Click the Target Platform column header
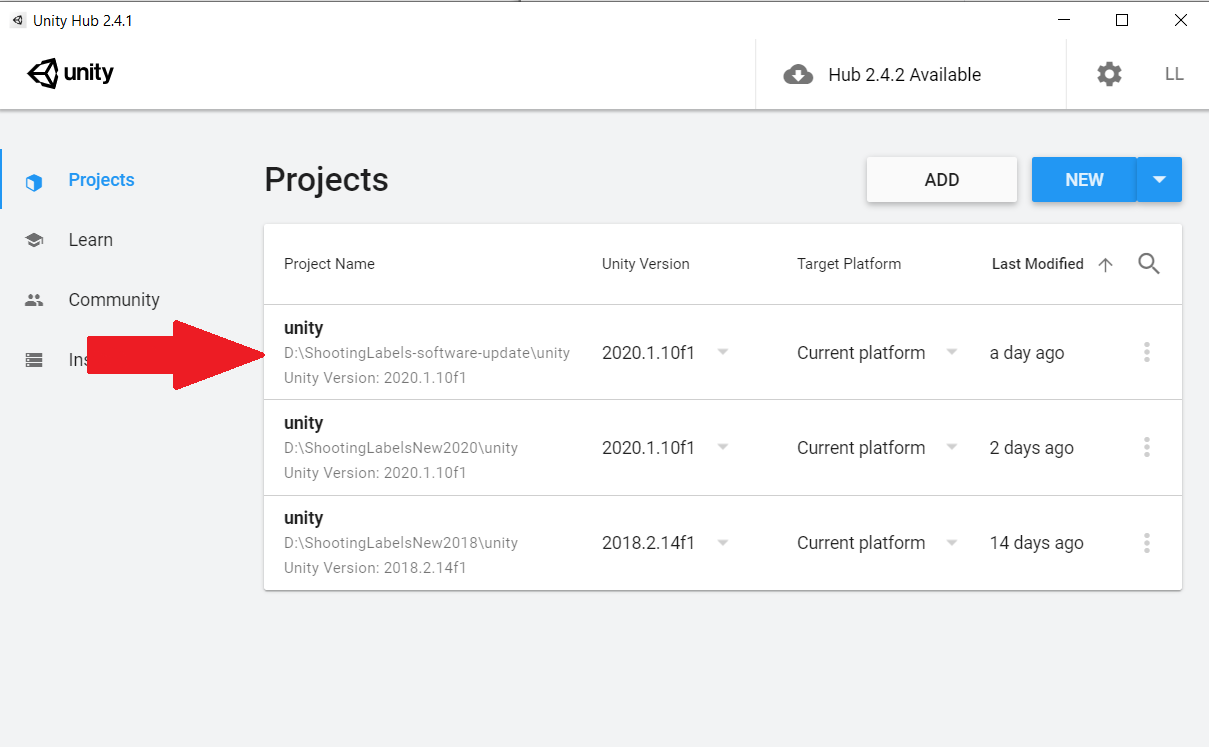Image resolution: width=1209 pixels, height=747 pixels. coord(848,264)
